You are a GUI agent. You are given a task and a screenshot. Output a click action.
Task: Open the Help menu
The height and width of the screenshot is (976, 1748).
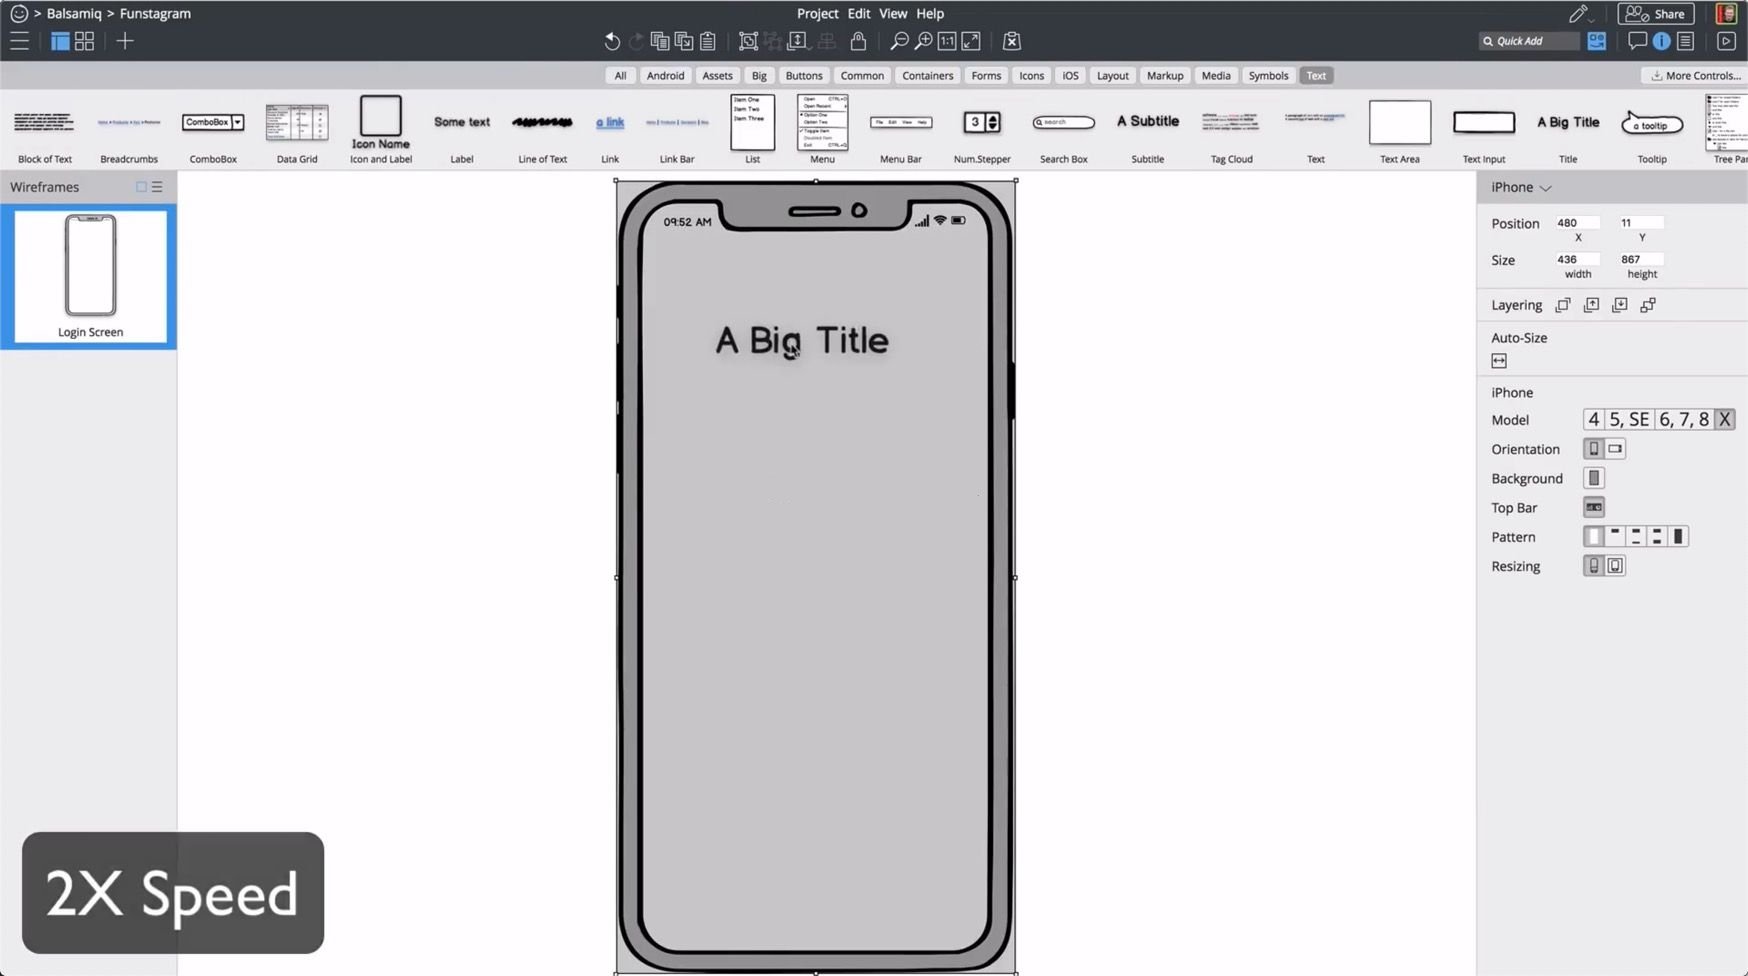[930, 13]
